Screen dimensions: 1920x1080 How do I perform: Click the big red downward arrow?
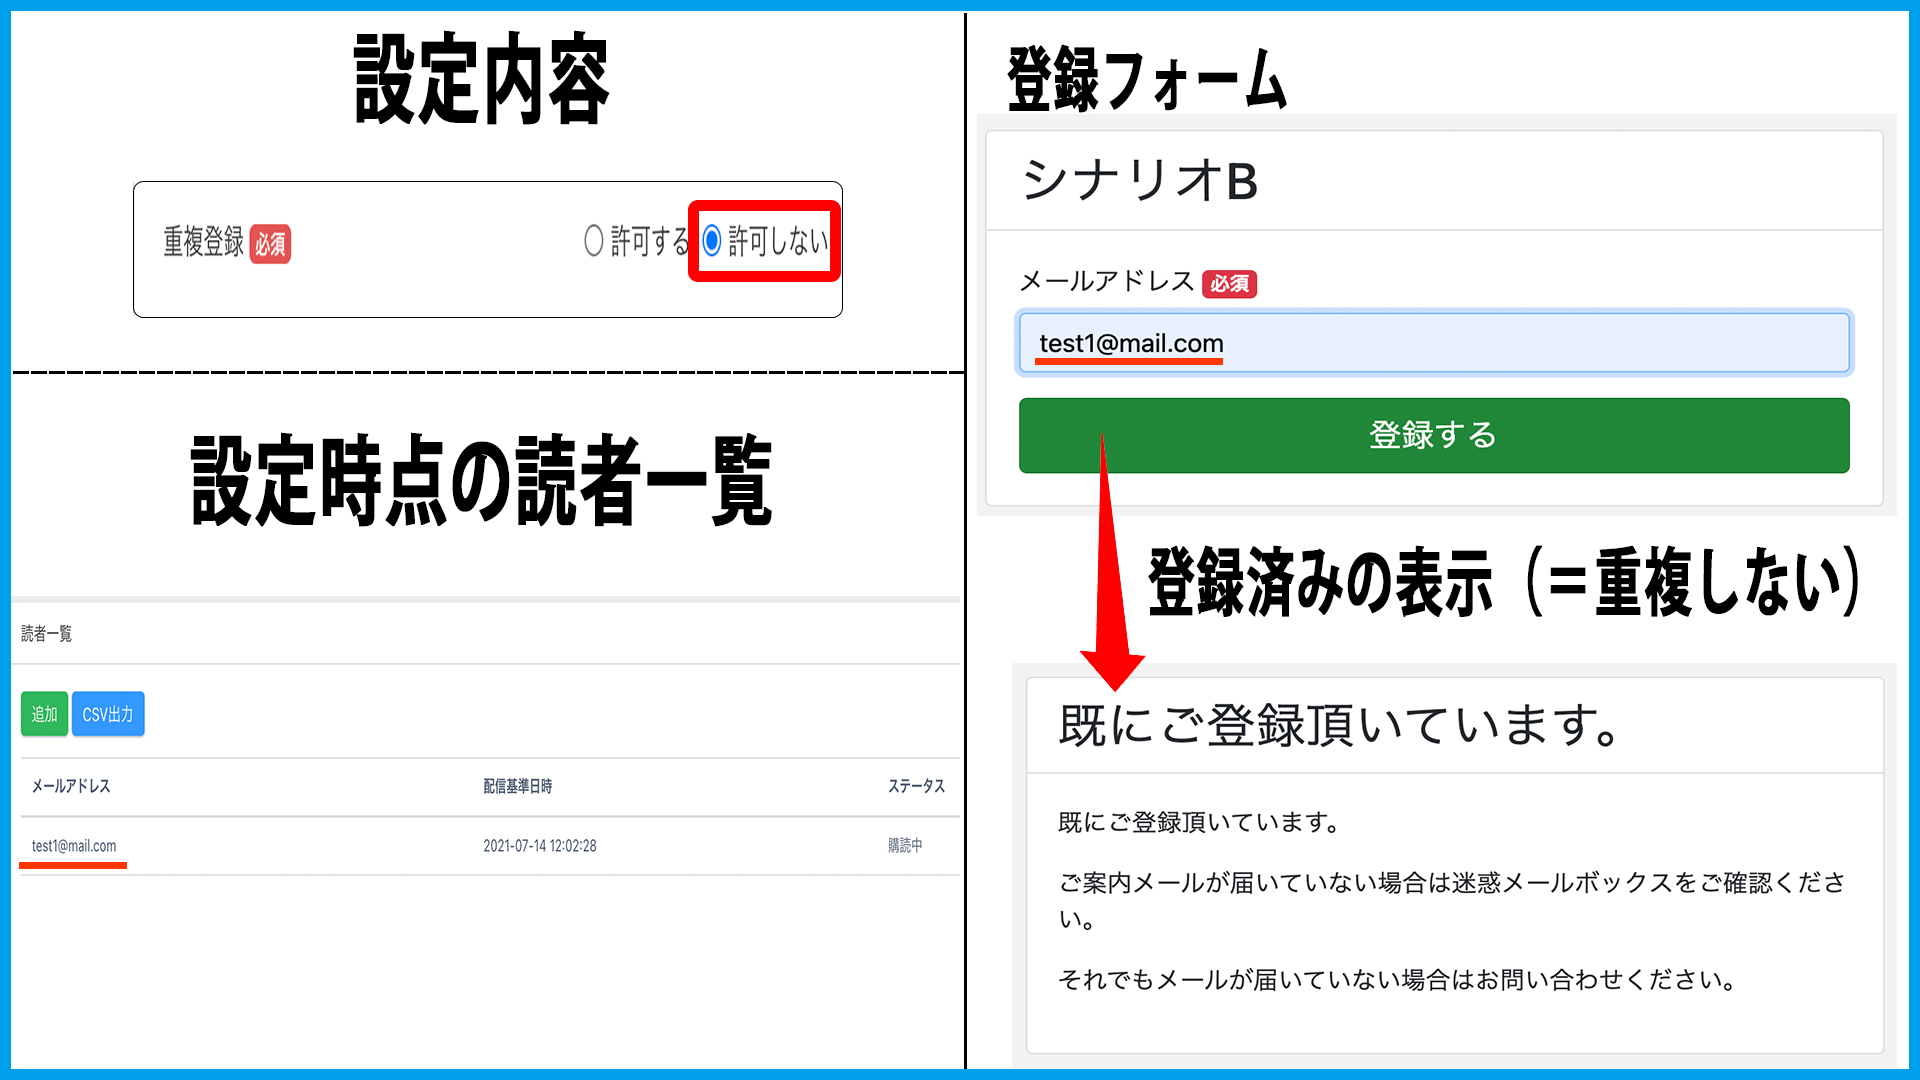pos(1109,600)
